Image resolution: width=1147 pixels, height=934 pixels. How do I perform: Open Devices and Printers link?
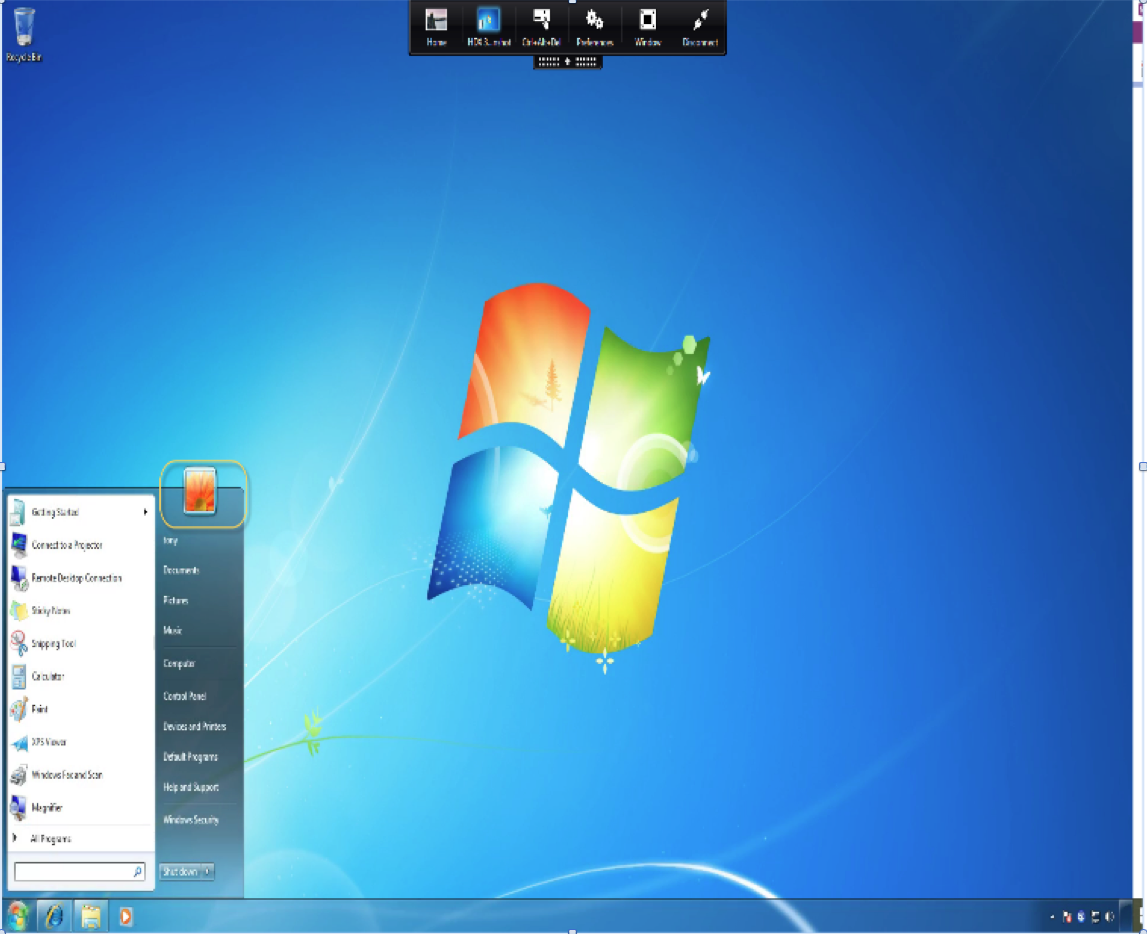(194, 727)
